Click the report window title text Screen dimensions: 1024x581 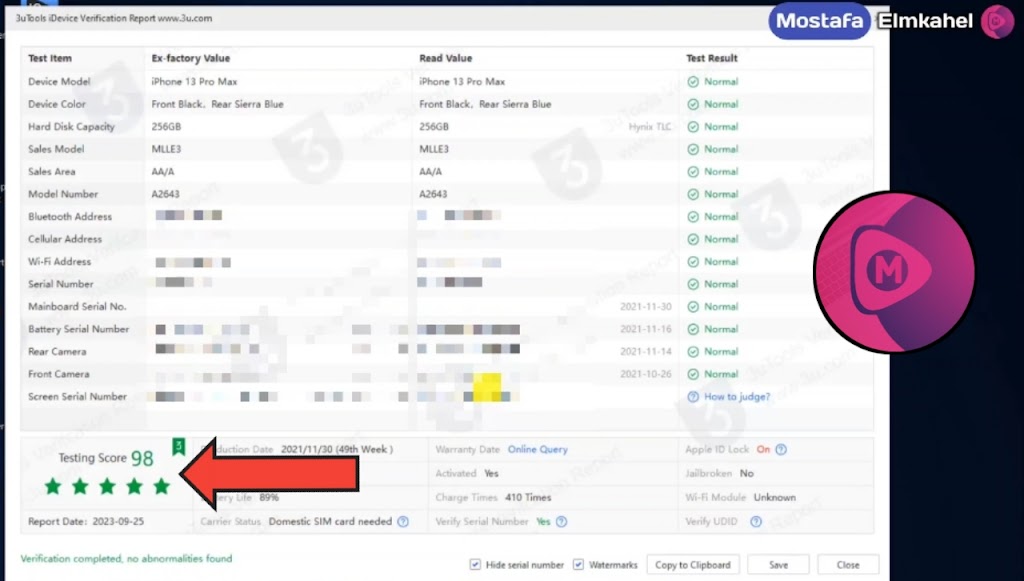[114, 18]
